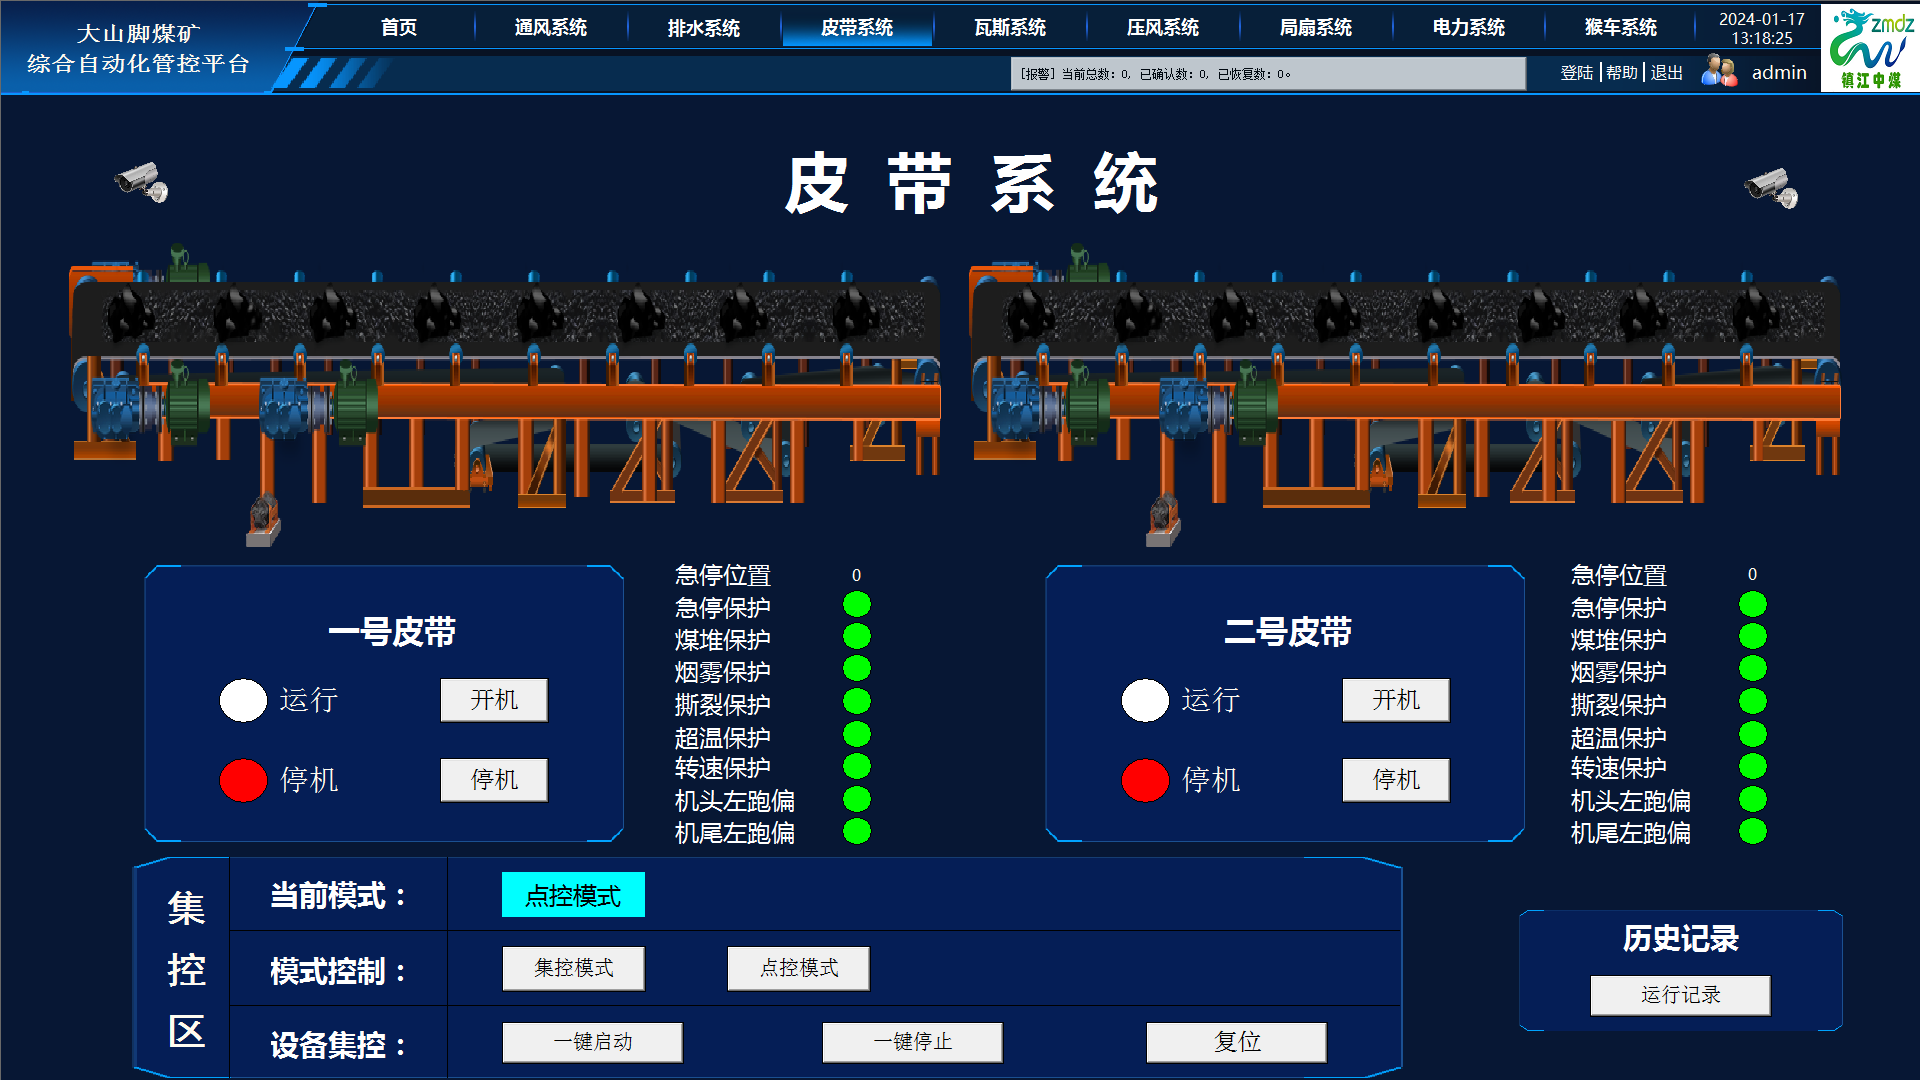This screenshot has height=1080, width=1920.
Task: Click the red 停机 lamp of 二号皮带
Action: (1144, 780)
